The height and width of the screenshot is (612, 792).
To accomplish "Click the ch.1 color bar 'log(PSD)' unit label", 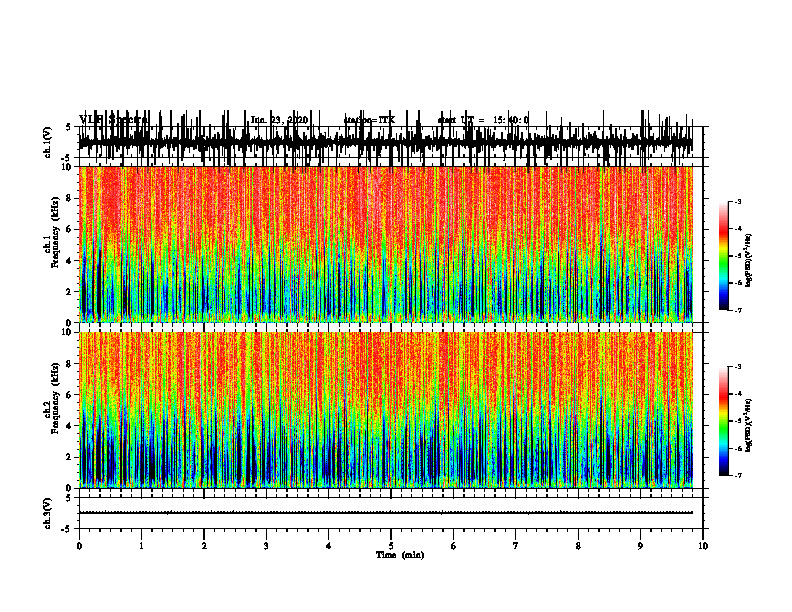I will click(749, 261).
